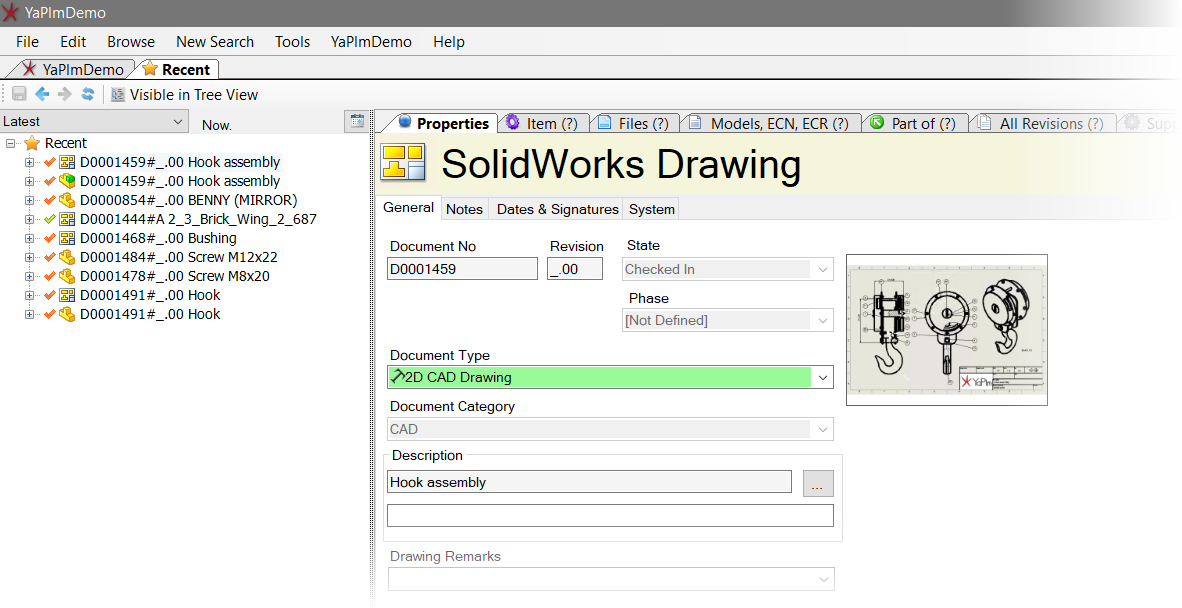Screen dimensions: 1182x608
Task: Select D0001484 Screw M12x22 tree row
Action: [x=179, y=257]
